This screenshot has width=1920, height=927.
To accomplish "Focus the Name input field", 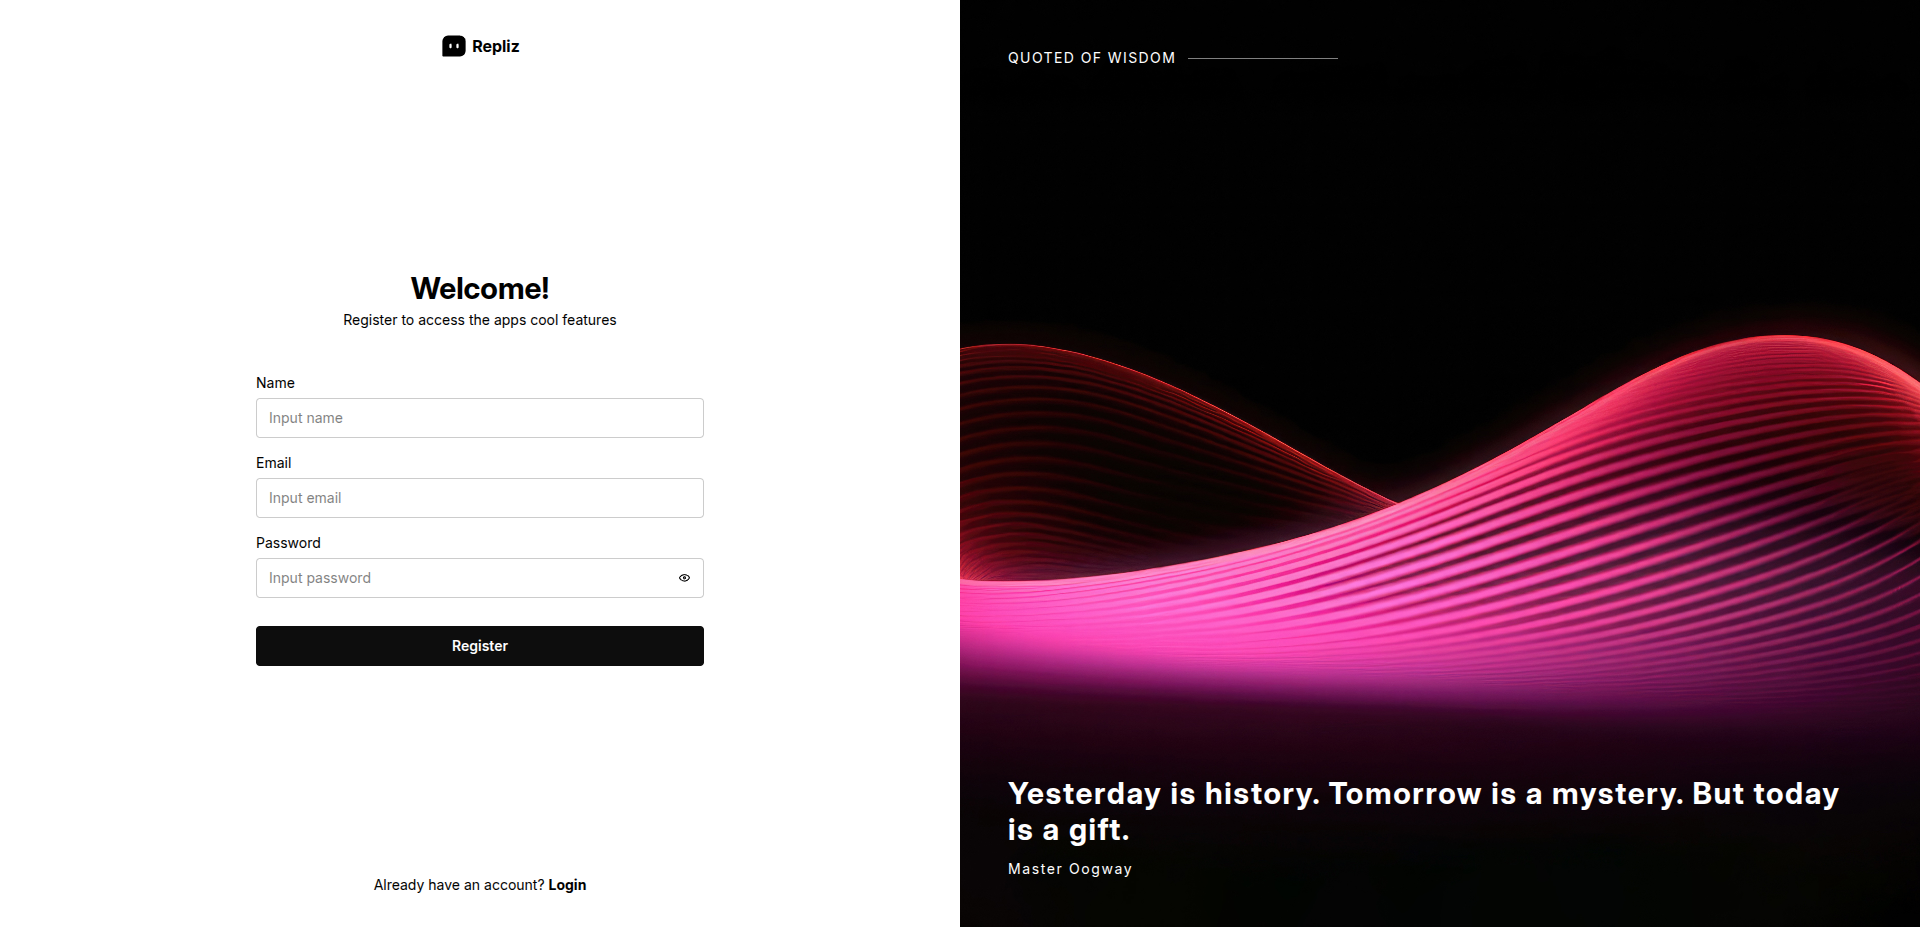I will 479,418.
